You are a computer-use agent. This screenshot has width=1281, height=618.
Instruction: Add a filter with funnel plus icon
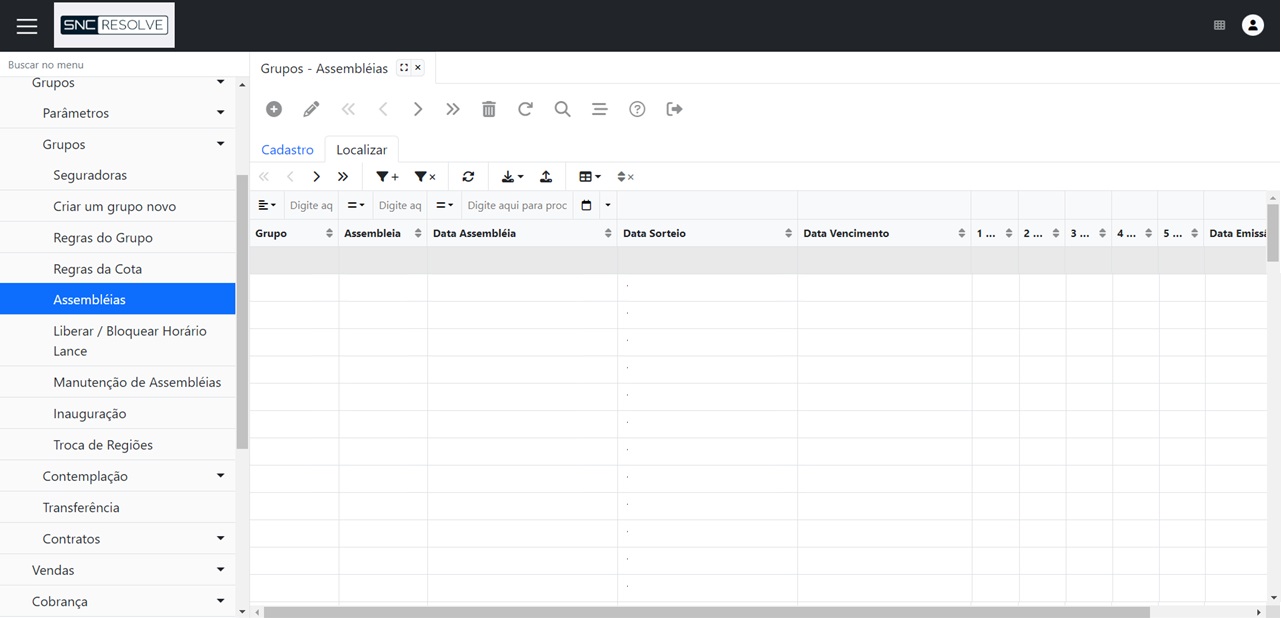(387, 177)
